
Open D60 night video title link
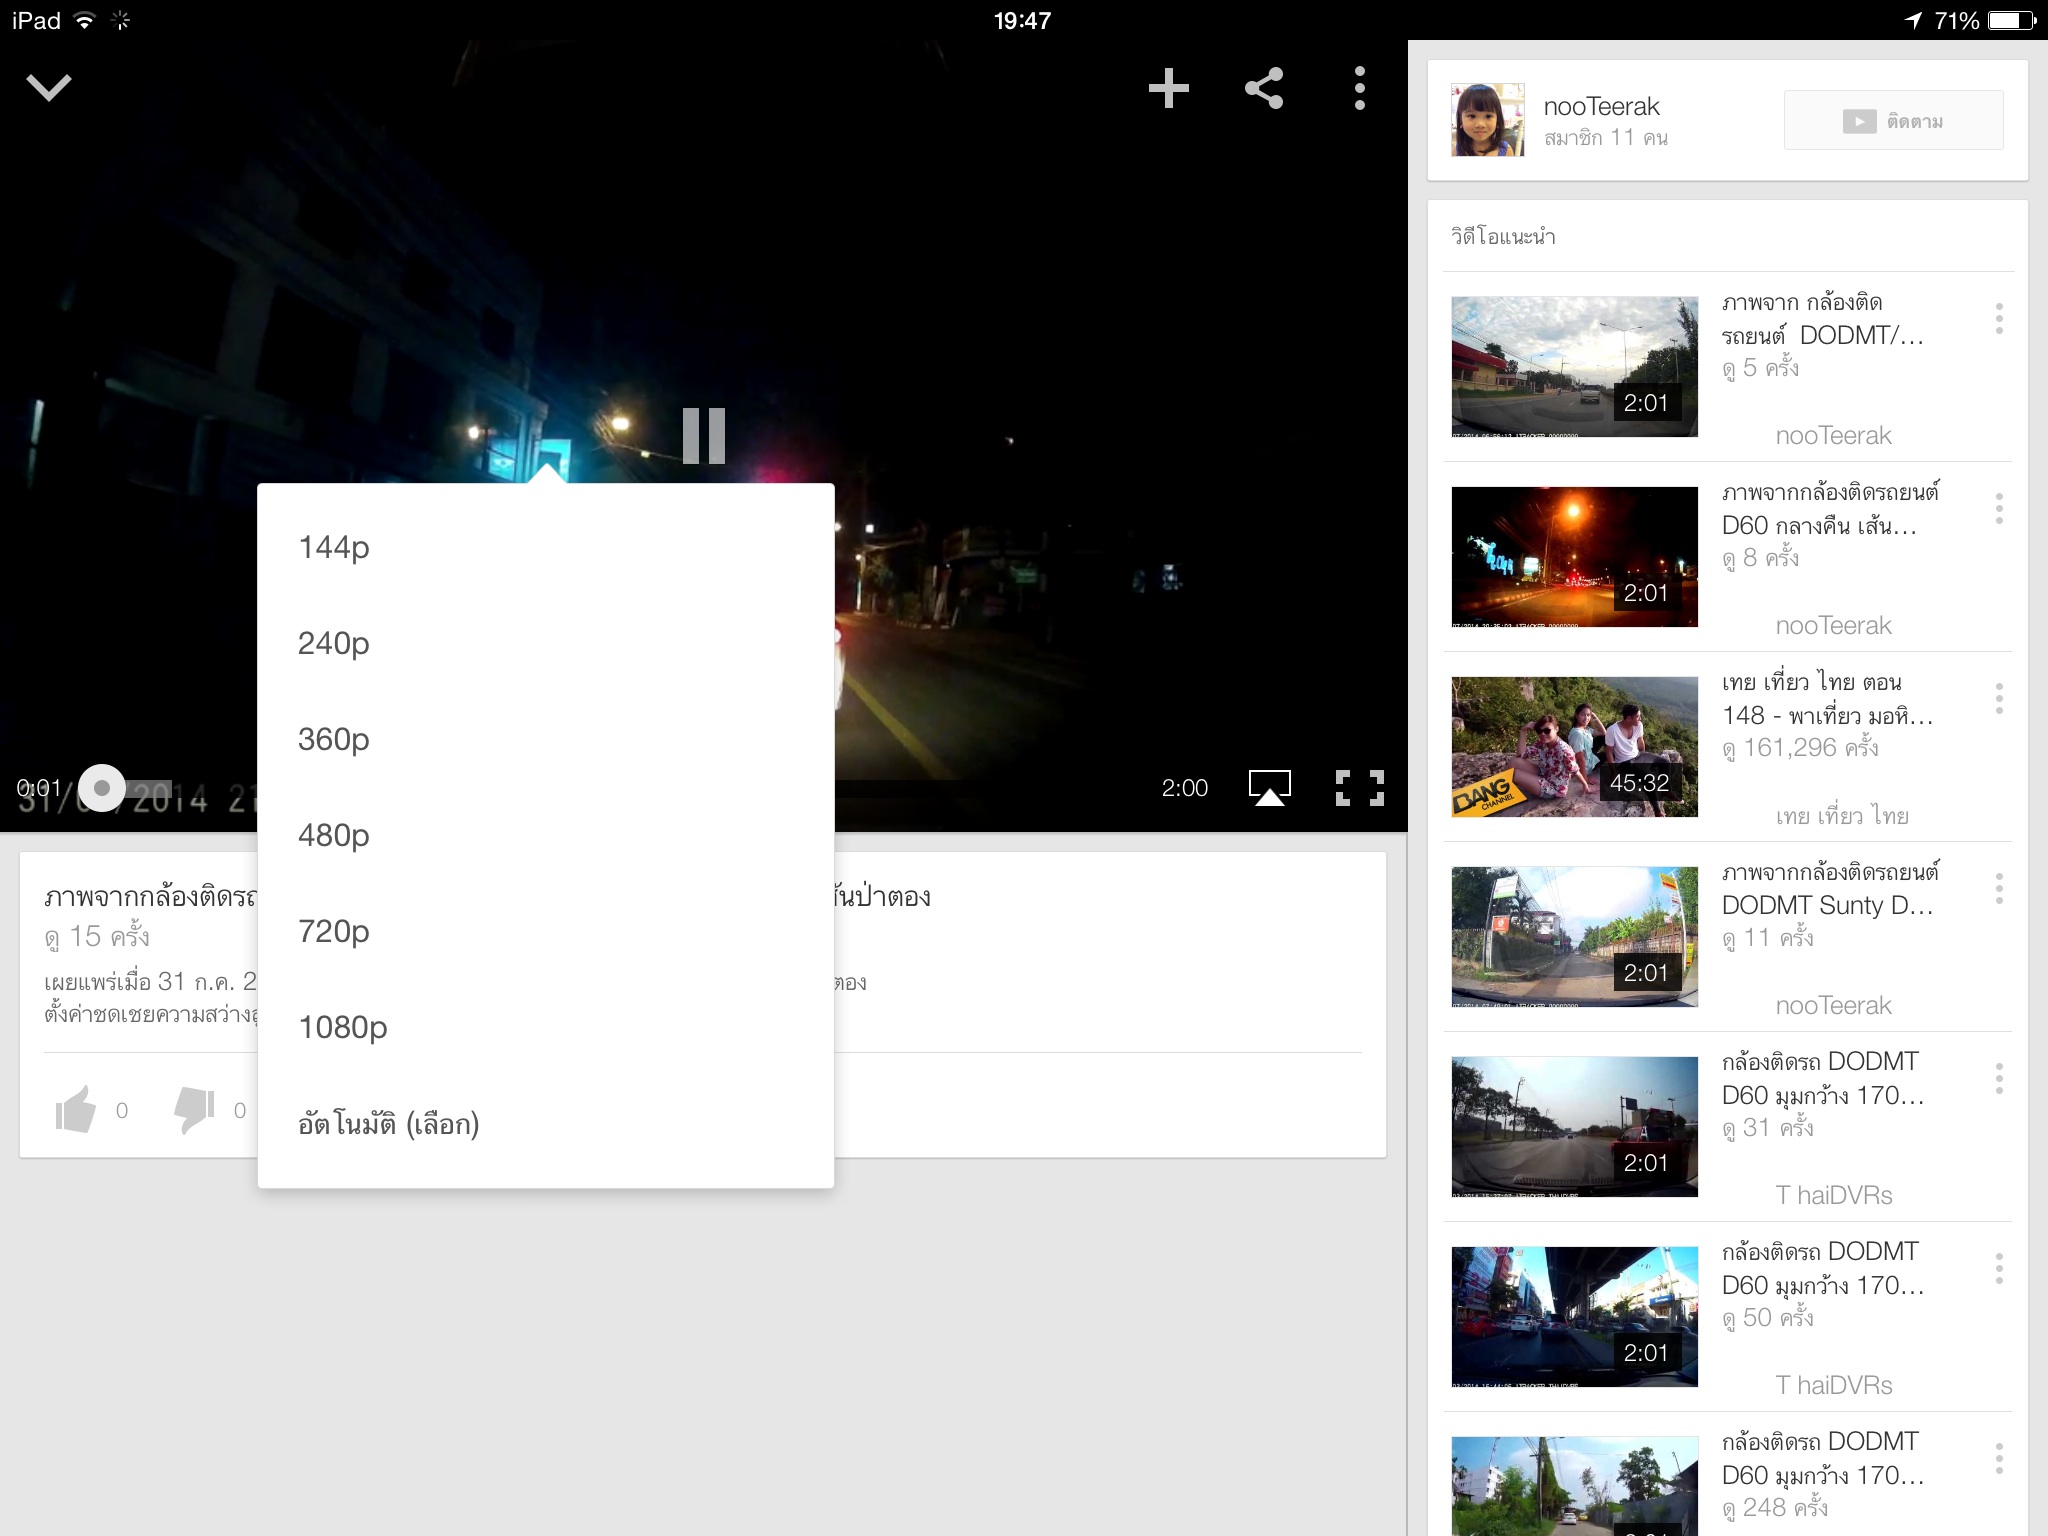click(x=1828, y=508)
